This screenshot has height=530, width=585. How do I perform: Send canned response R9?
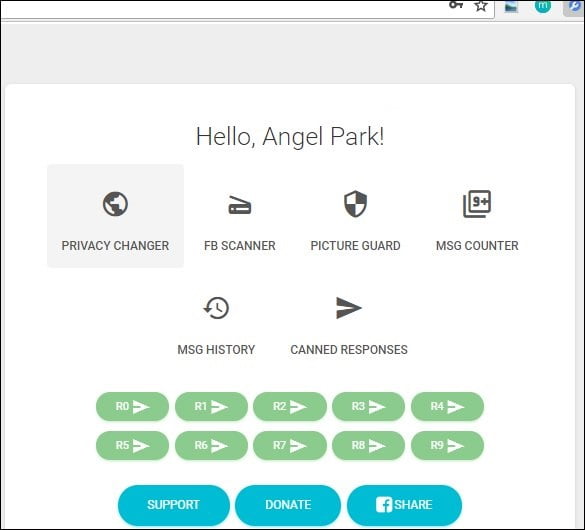coord(447,445)
